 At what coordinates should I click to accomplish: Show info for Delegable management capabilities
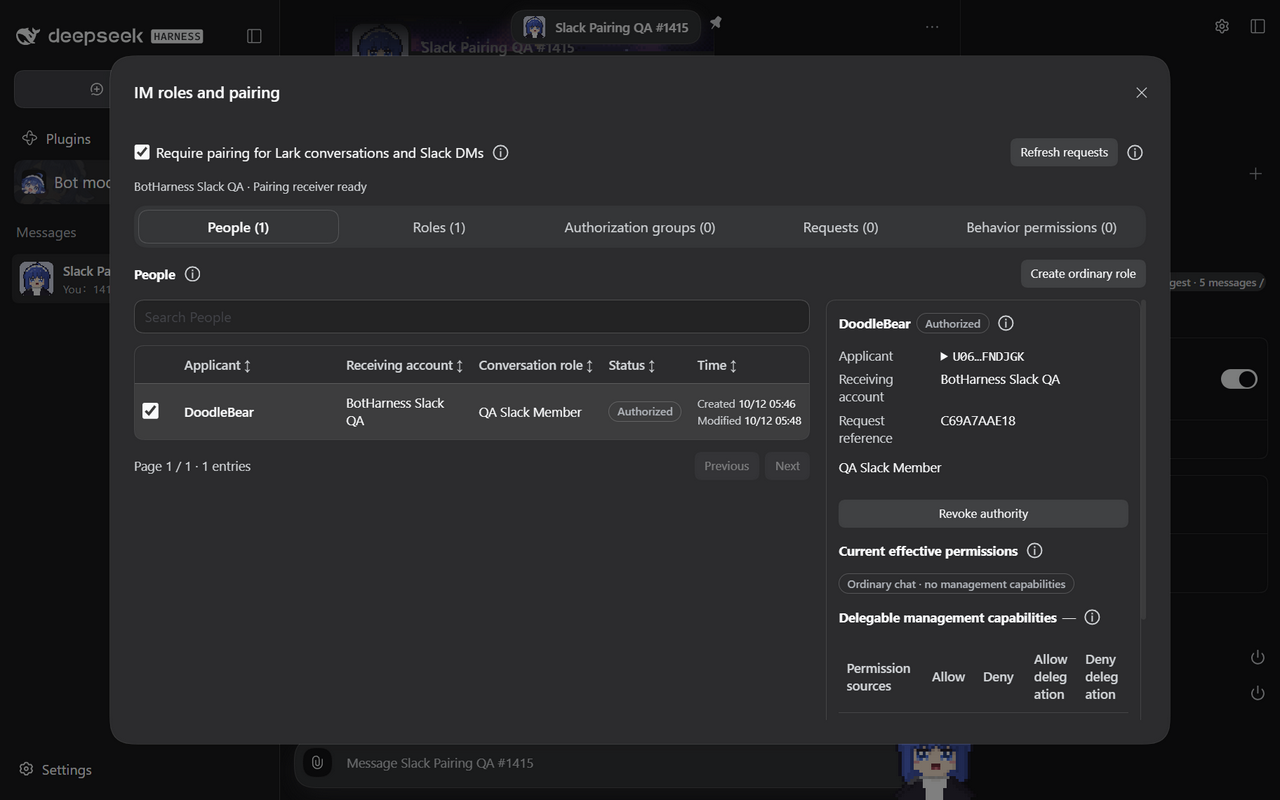click(1092, 617)
